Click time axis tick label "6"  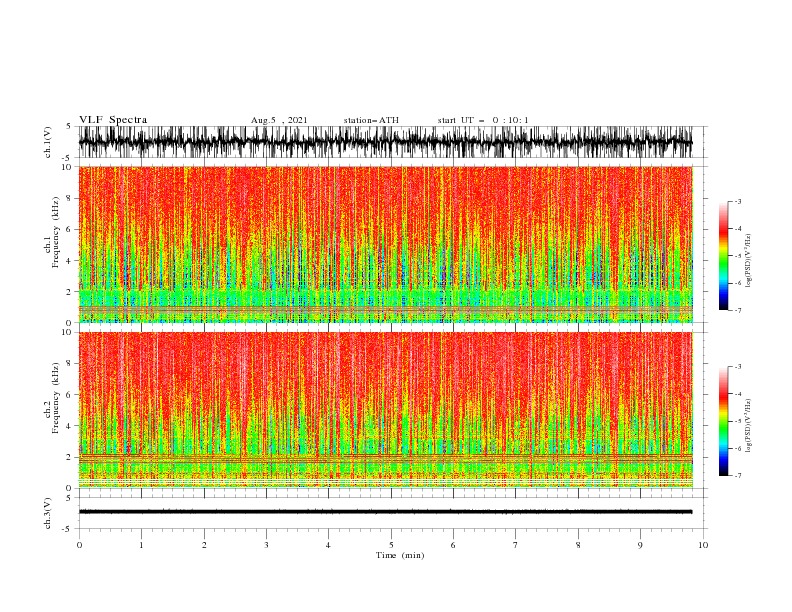point(453,545)
